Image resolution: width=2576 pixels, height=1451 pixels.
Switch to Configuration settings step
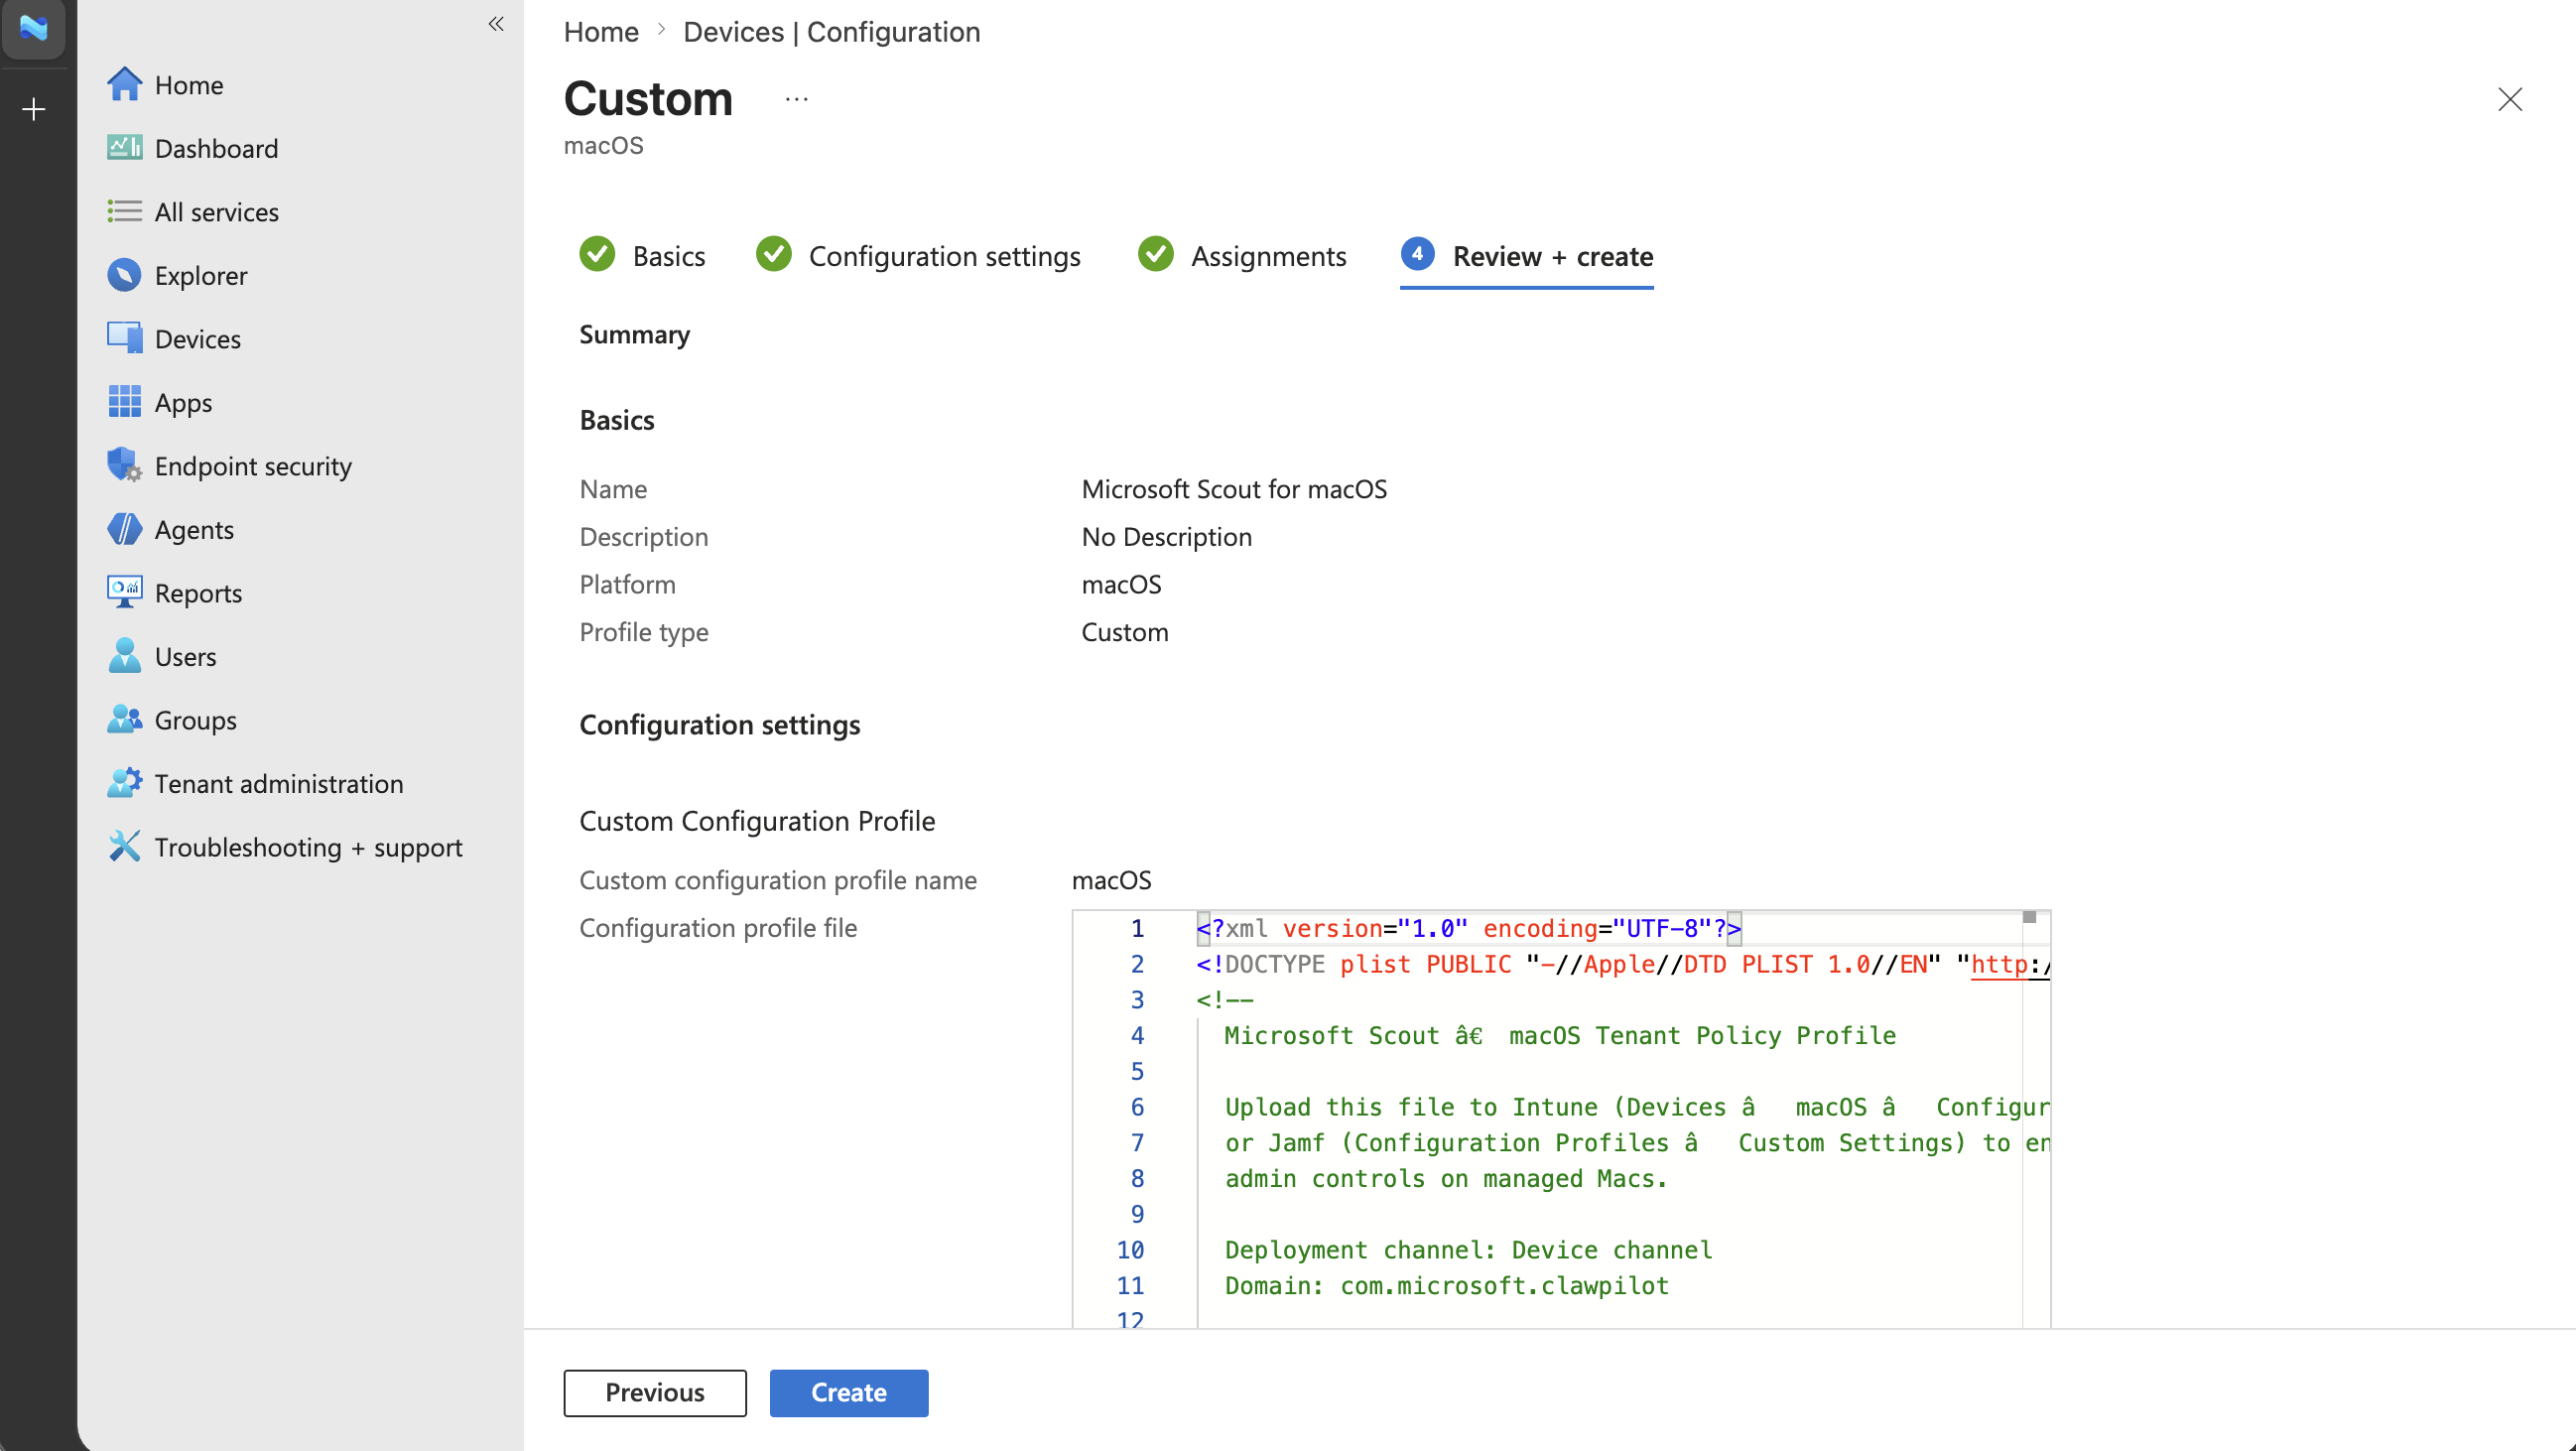[x=944, y=256]
